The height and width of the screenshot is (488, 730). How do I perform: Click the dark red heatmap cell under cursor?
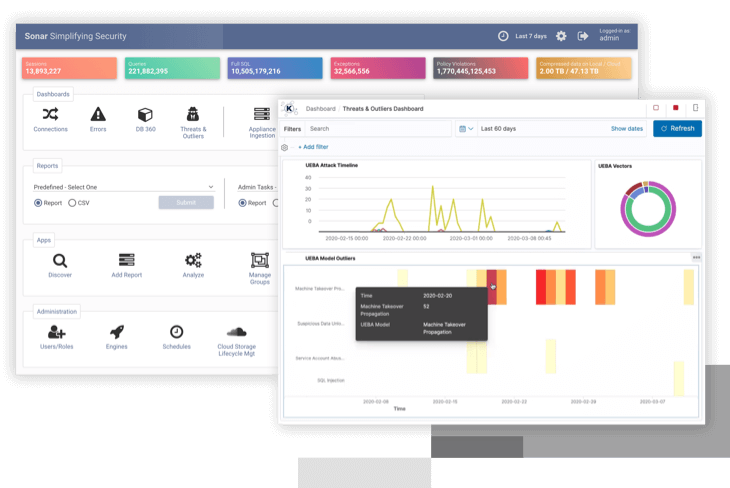tap(492, 287)
